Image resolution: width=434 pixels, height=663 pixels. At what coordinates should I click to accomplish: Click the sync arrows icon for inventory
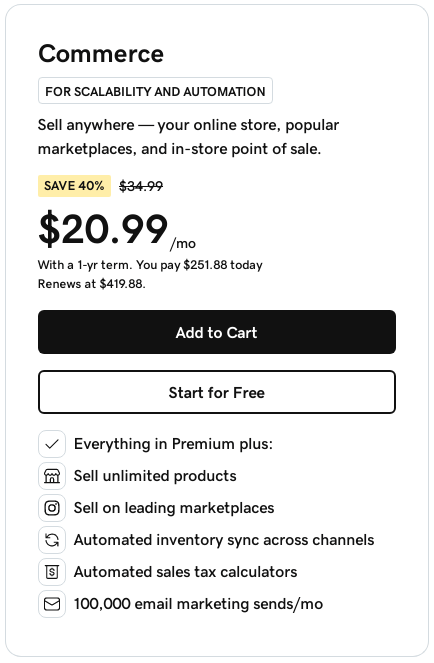[x=52, y=540]
